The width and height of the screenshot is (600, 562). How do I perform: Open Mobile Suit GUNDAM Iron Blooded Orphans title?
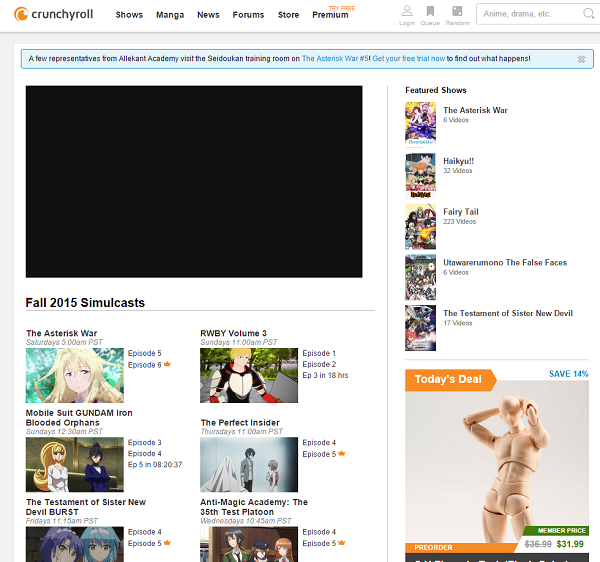(x=79, y=418)
